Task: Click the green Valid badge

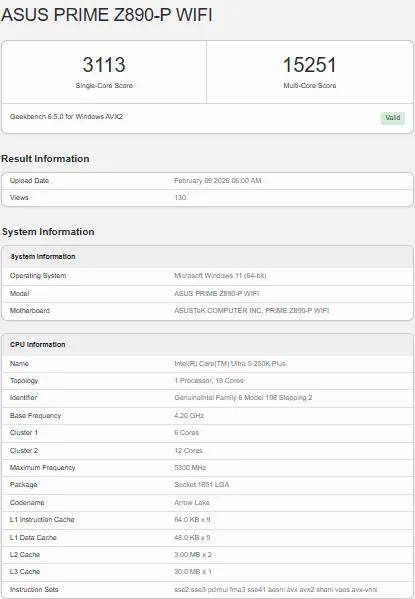Action: pos(392,118)
